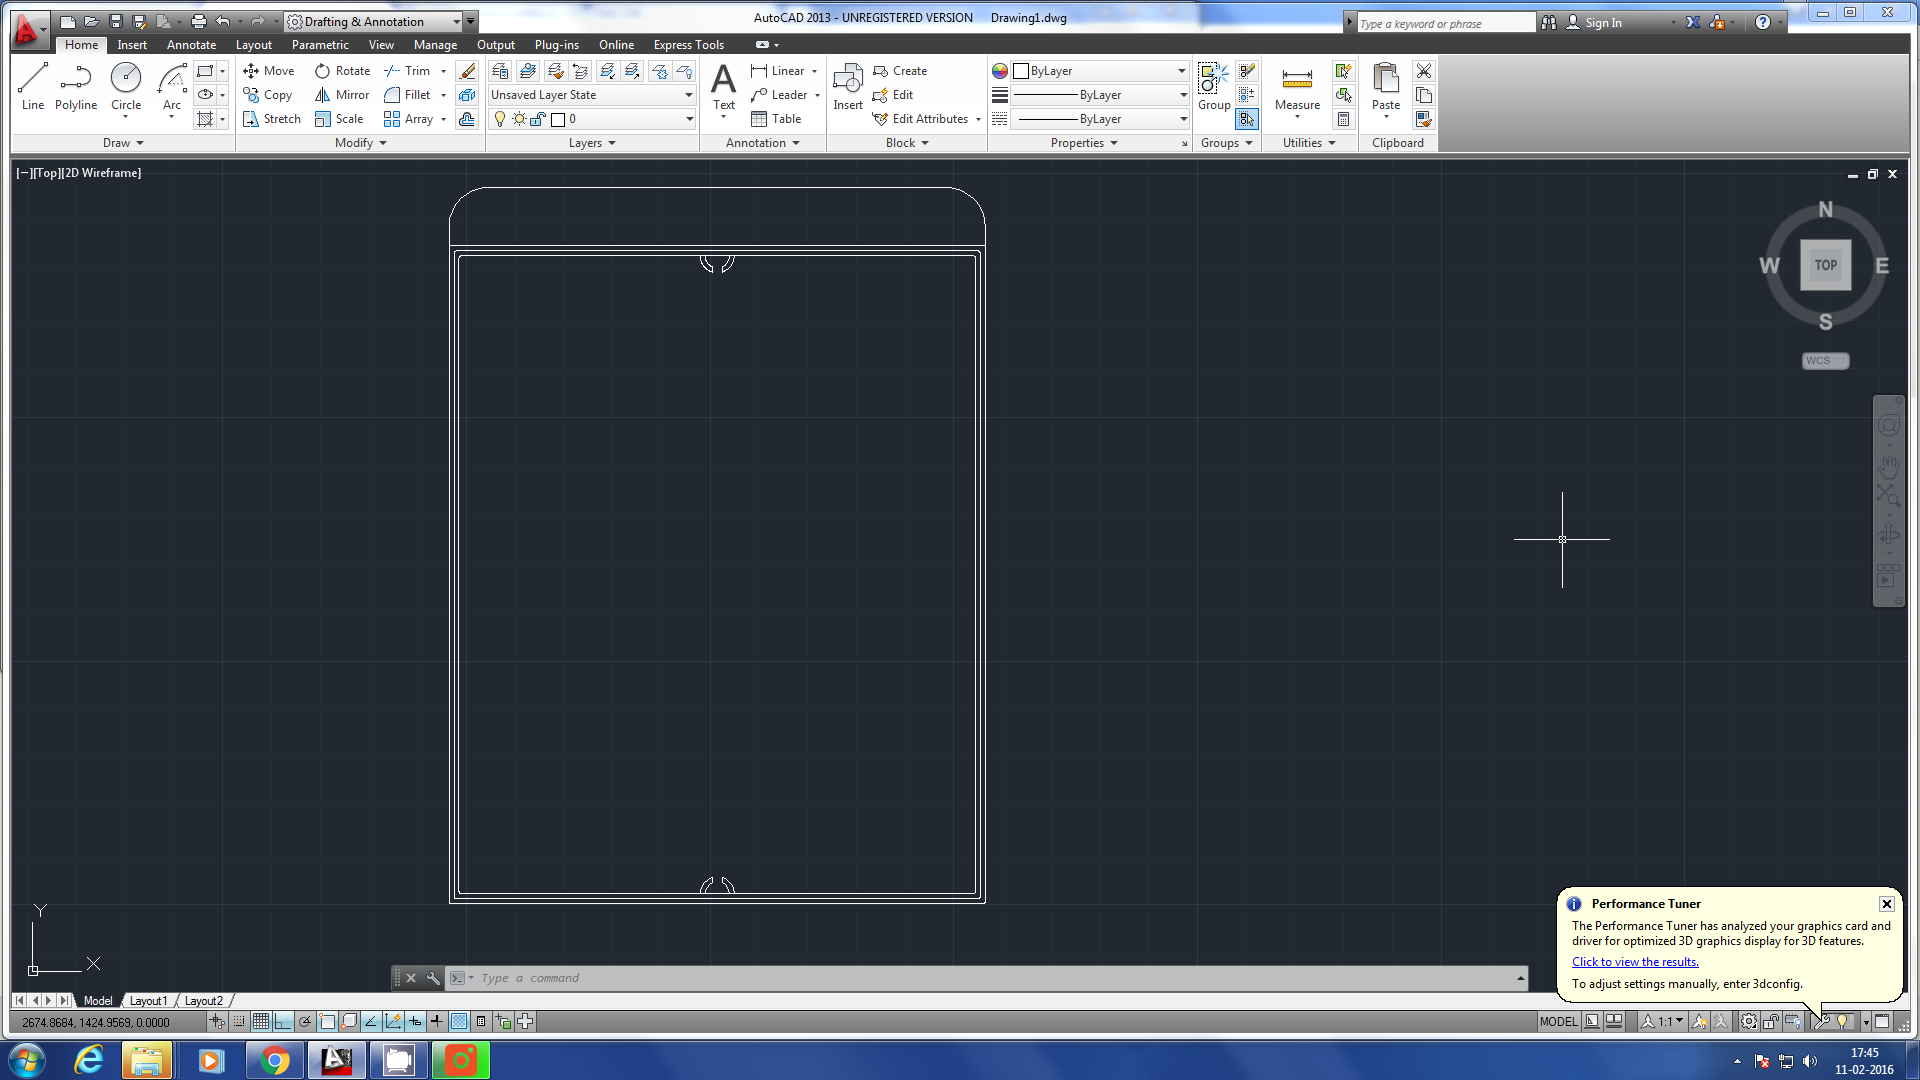Click 'Click to view the results' link

(x=1635, y=962)
